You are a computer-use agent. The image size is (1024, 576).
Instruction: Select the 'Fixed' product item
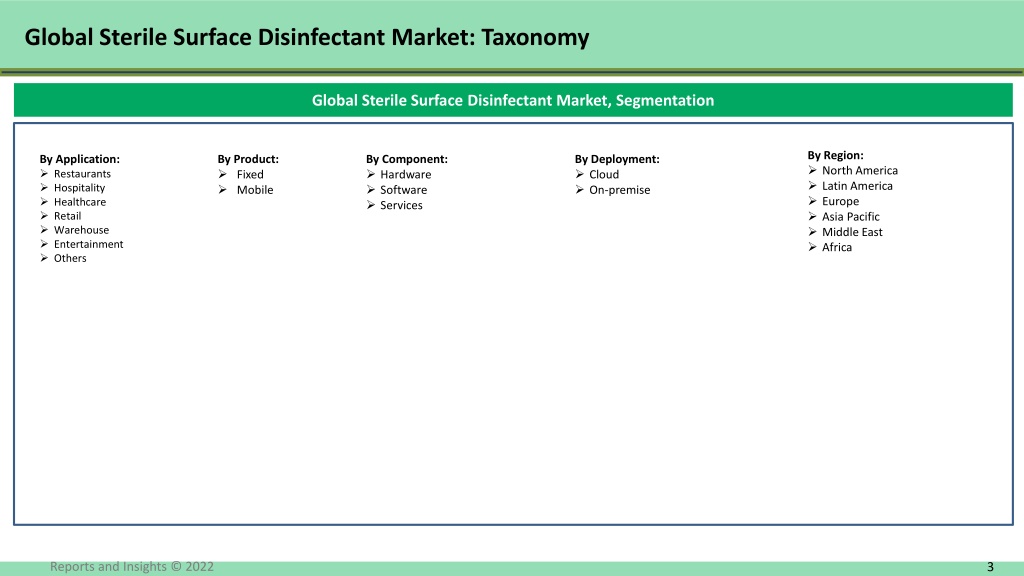[250, 174]
